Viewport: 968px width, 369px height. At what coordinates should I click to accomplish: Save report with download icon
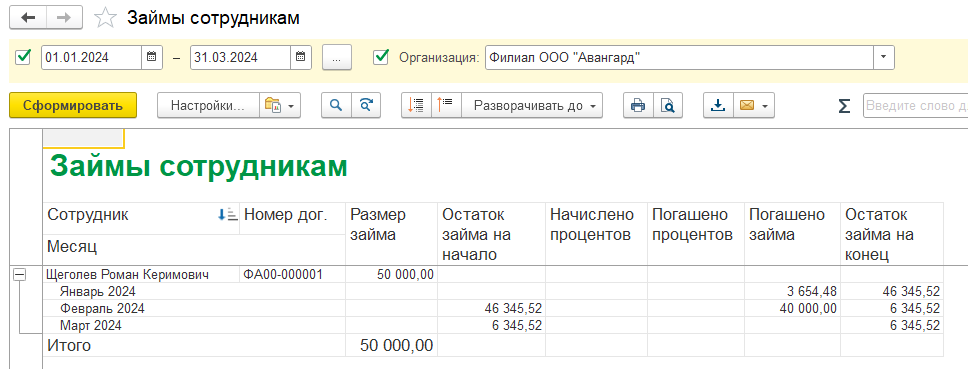pyautogui.click(x=718, y=106)
